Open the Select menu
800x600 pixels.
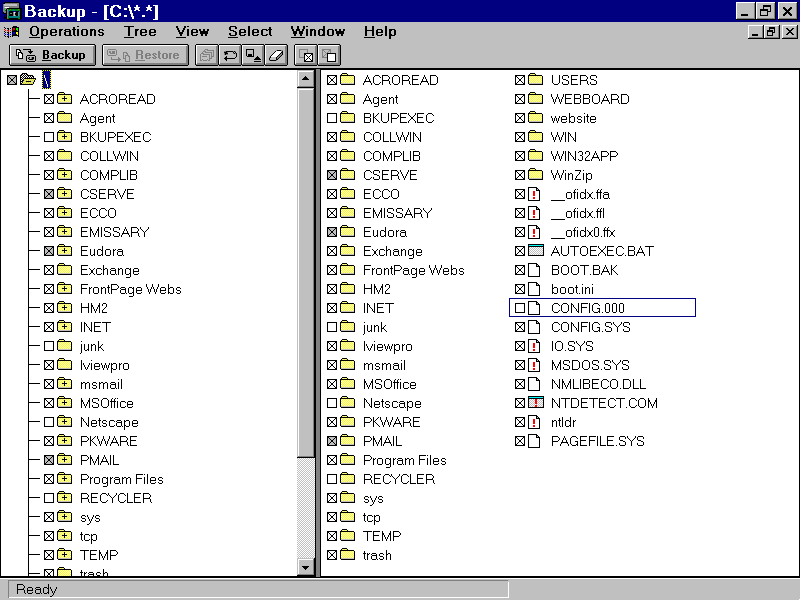point(249,31)
